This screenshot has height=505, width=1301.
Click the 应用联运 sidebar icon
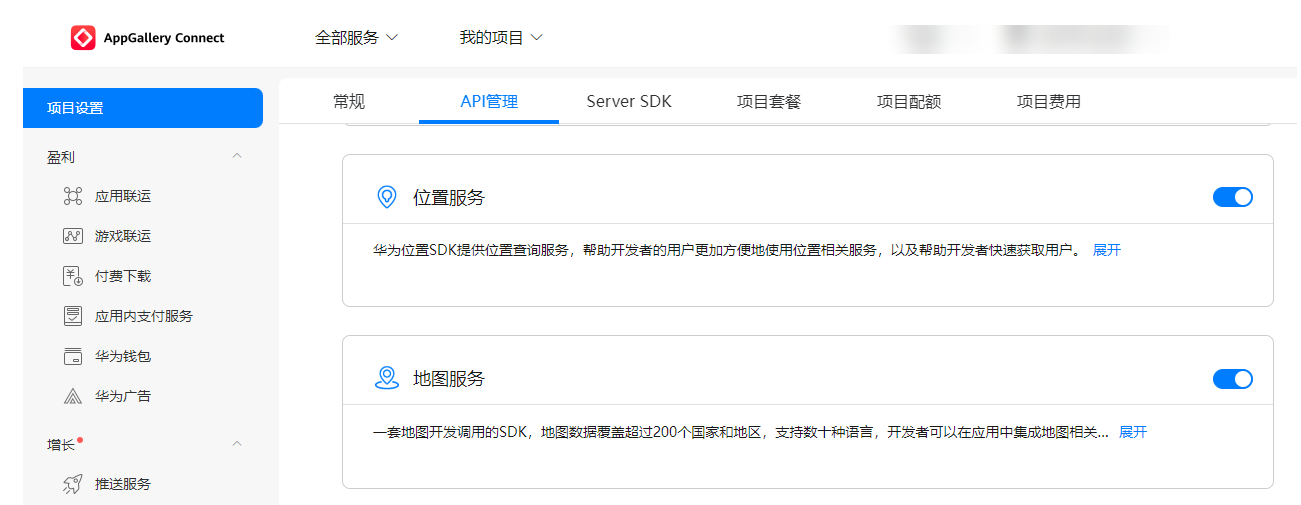point(73,196)
